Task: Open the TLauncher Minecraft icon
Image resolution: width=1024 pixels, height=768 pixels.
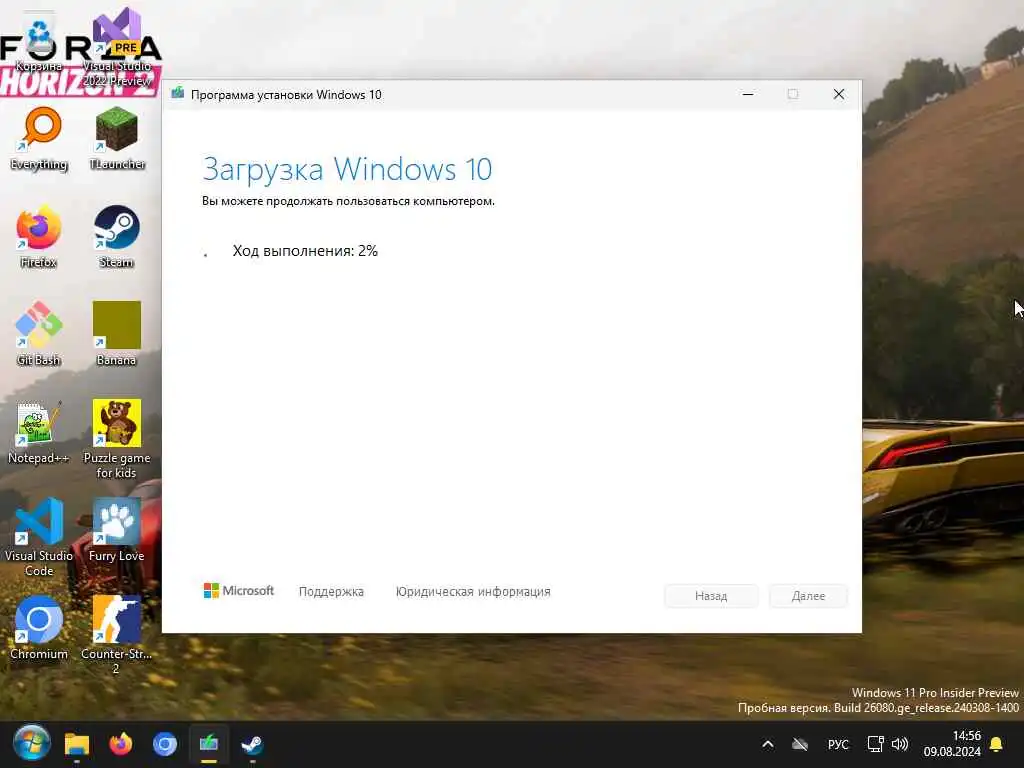Action: pos(117,138)
